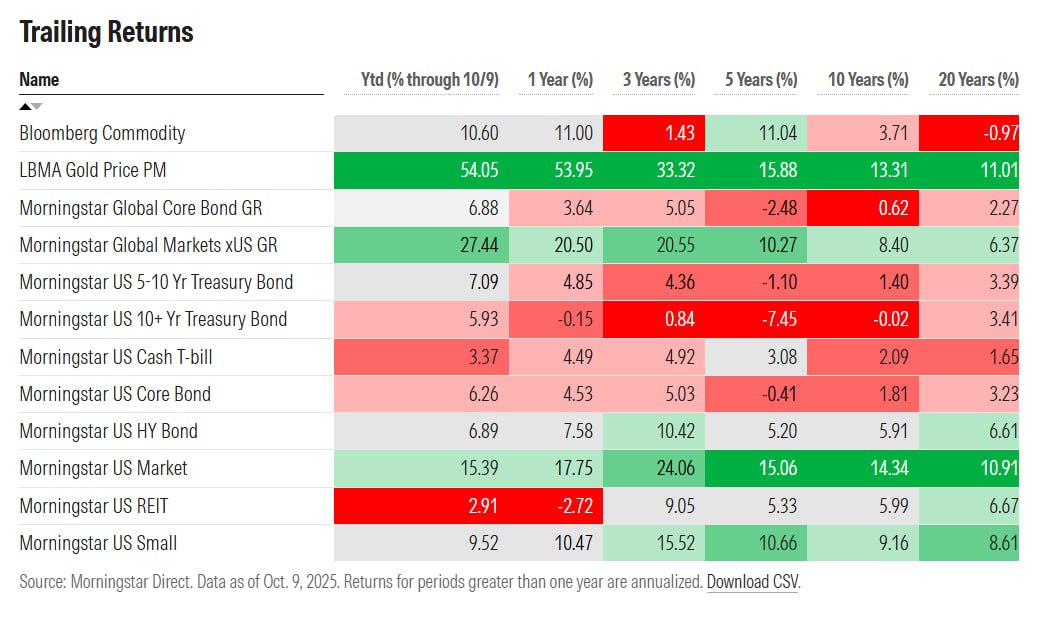
Task: Select the LBMA Gold Price PM row
Action: point(93,170)
